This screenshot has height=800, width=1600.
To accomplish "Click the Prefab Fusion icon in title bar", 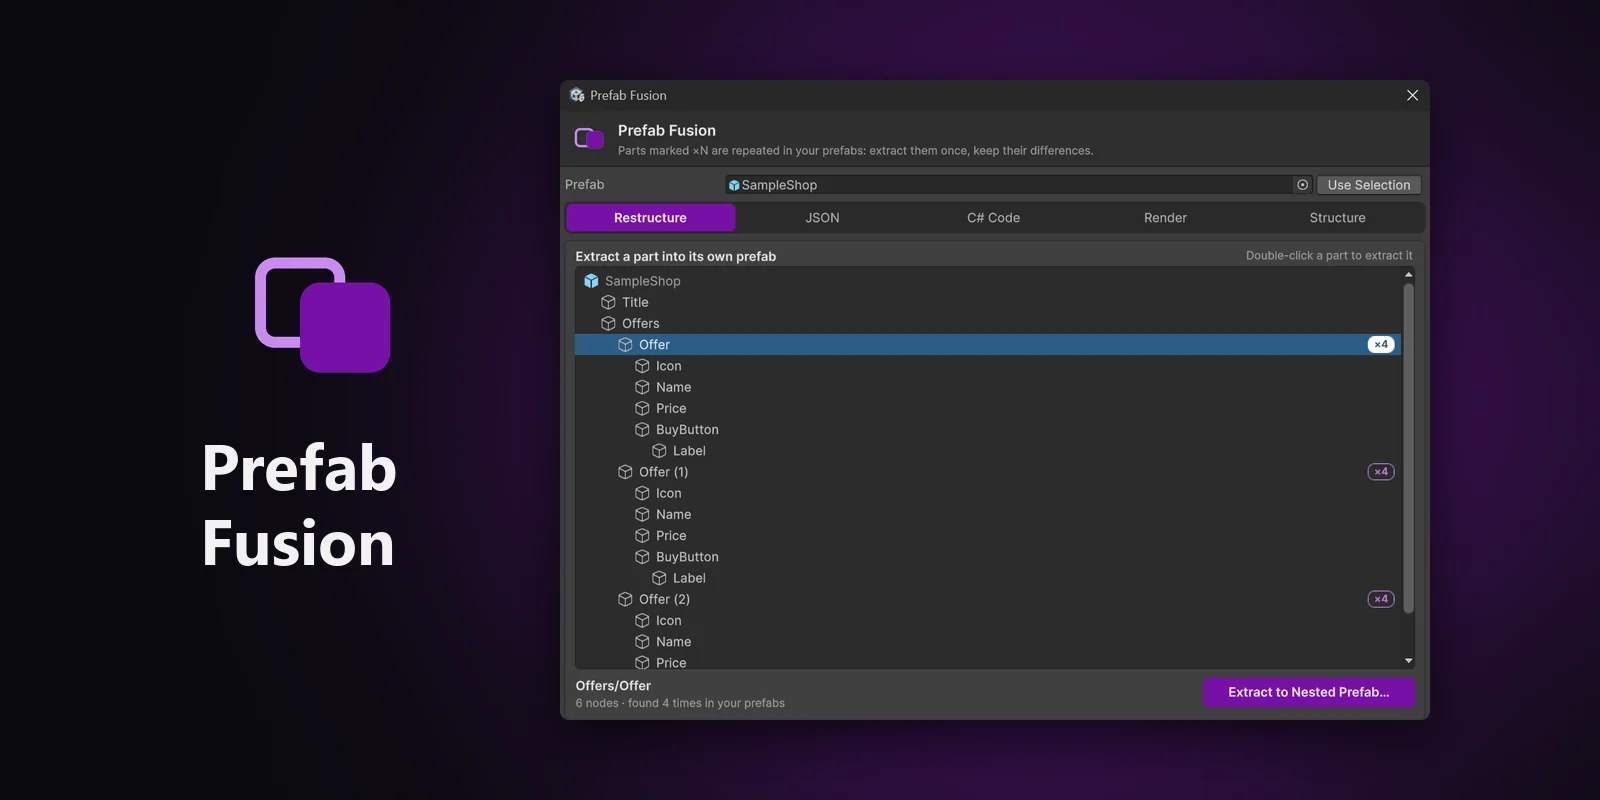I will point(577,95).
